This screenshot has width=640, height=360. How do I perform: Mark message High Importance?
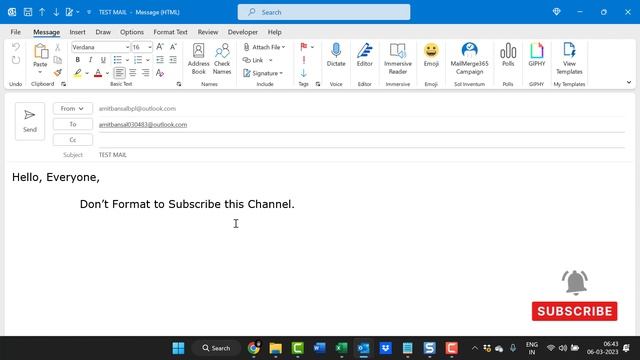(304, 60)
